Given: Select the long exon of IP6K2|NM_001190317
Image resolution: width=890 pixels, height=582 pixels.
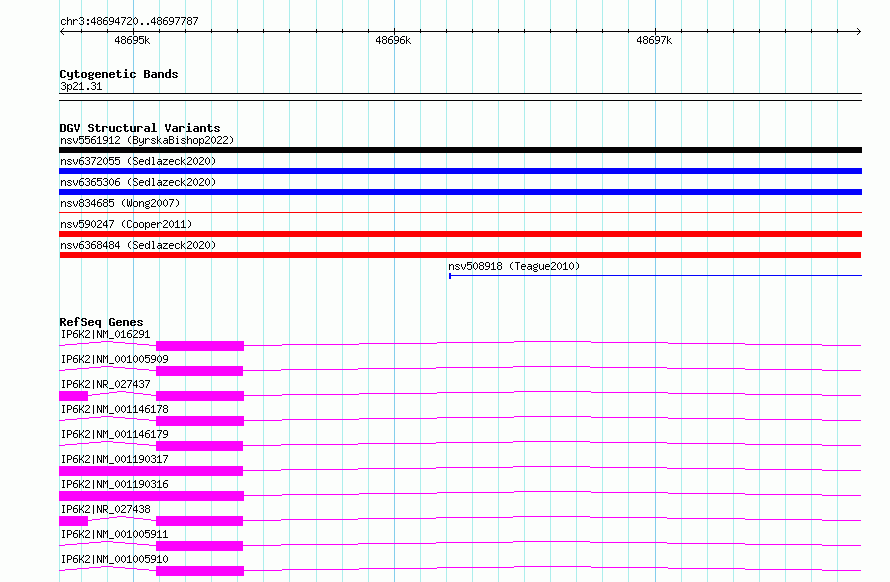Looking at the screenshot, I should [151, 471].
